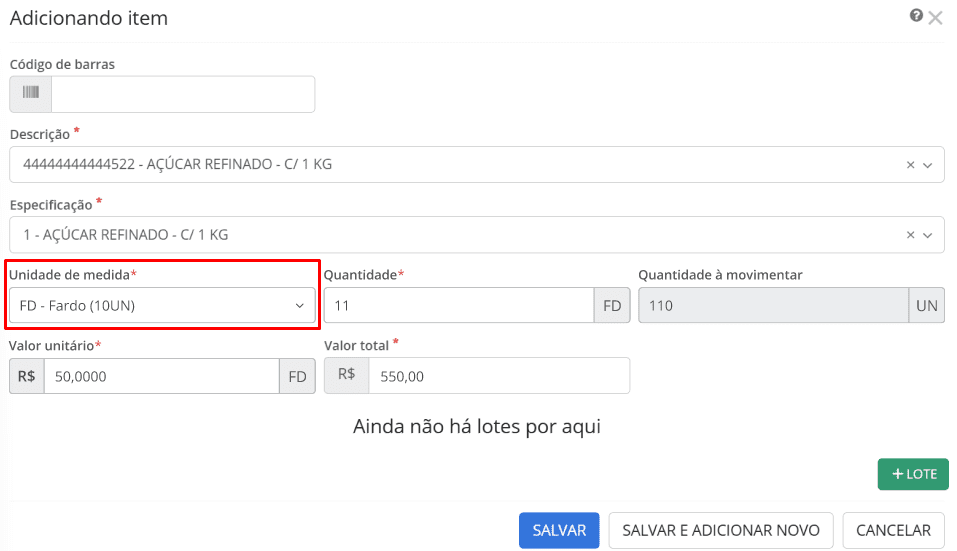Click the Quantidade à movimentar label
Viewport: 957px width, 551px height.
pos(720,275)
